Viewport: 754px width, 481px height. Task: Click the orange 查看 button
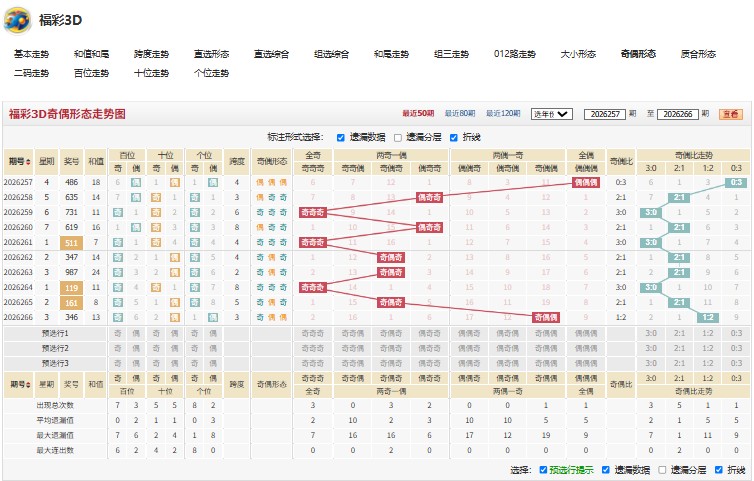[x=730, y=114]
